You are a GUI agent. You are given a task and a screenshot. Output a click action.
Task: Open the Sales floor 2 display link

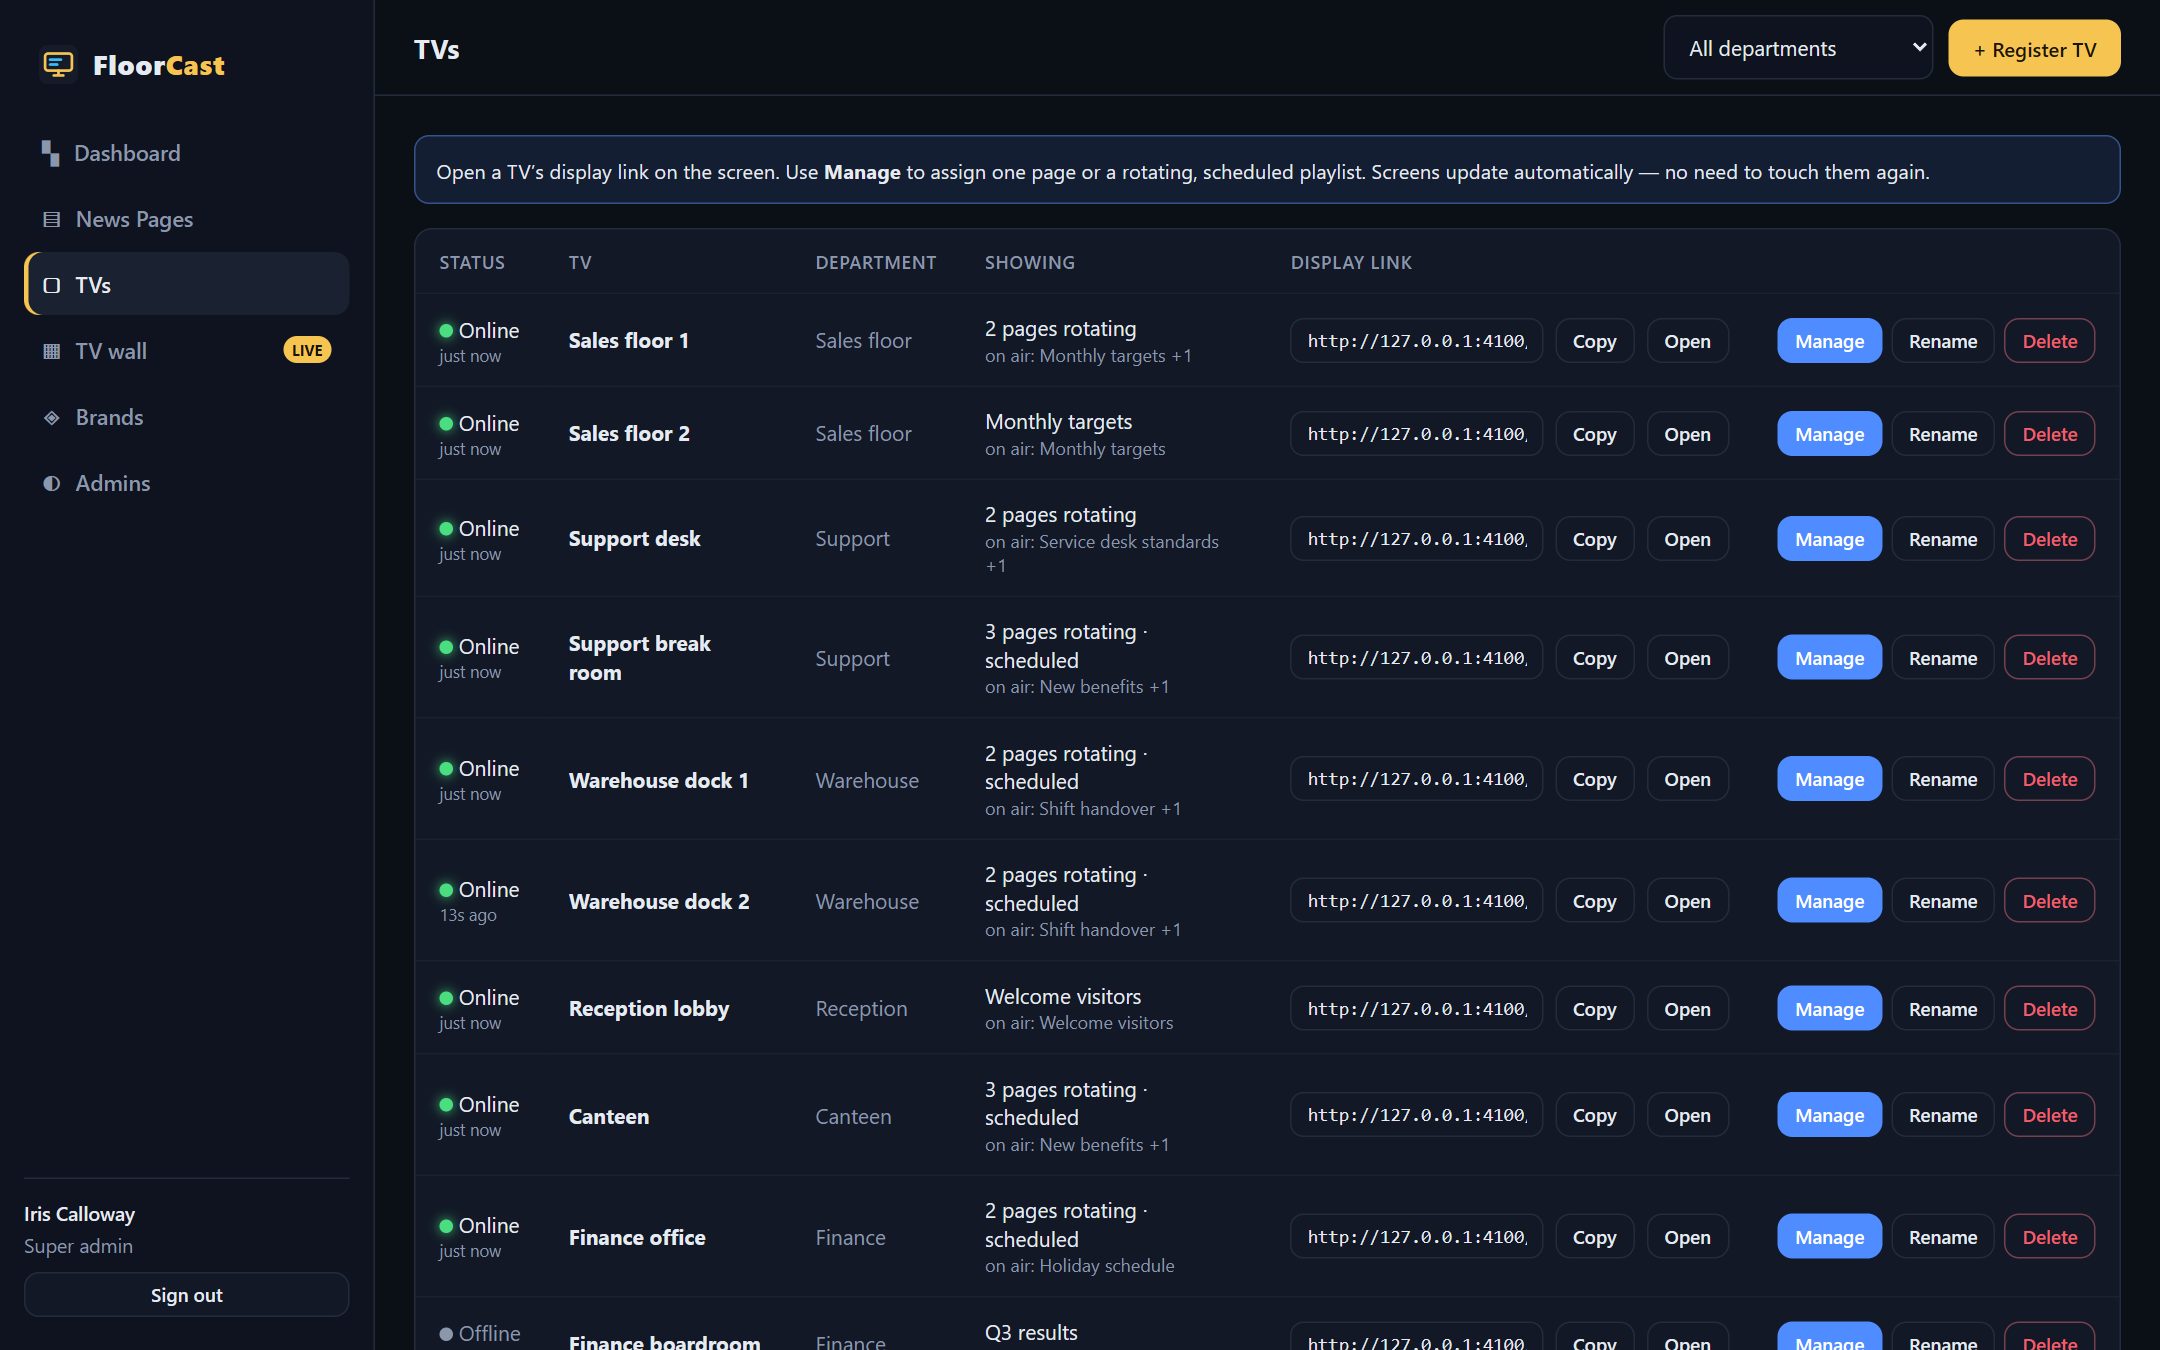[1687, 434]
